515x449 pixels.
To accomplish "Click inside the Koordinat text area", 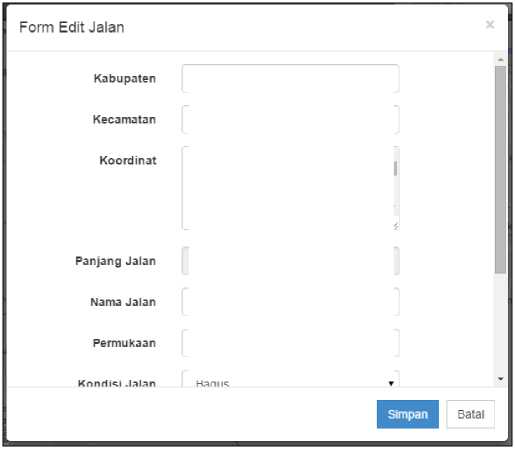I will click(x=287, y=188).
